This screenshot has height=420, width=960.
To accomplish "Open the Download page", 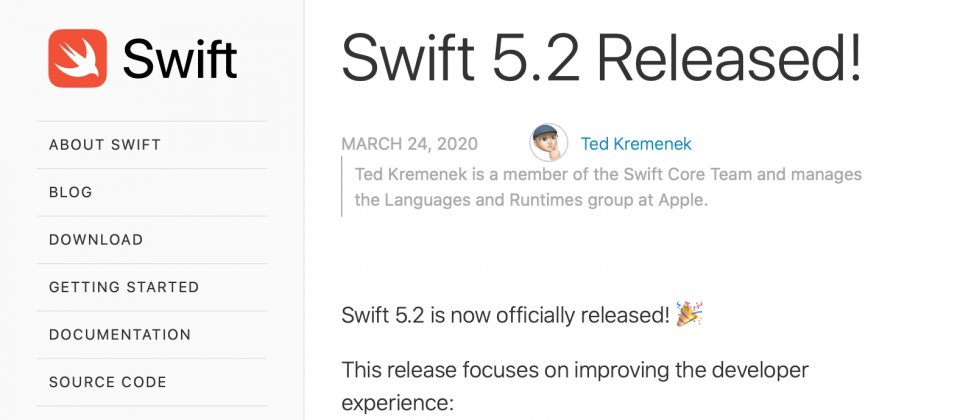I will point(96,240).
